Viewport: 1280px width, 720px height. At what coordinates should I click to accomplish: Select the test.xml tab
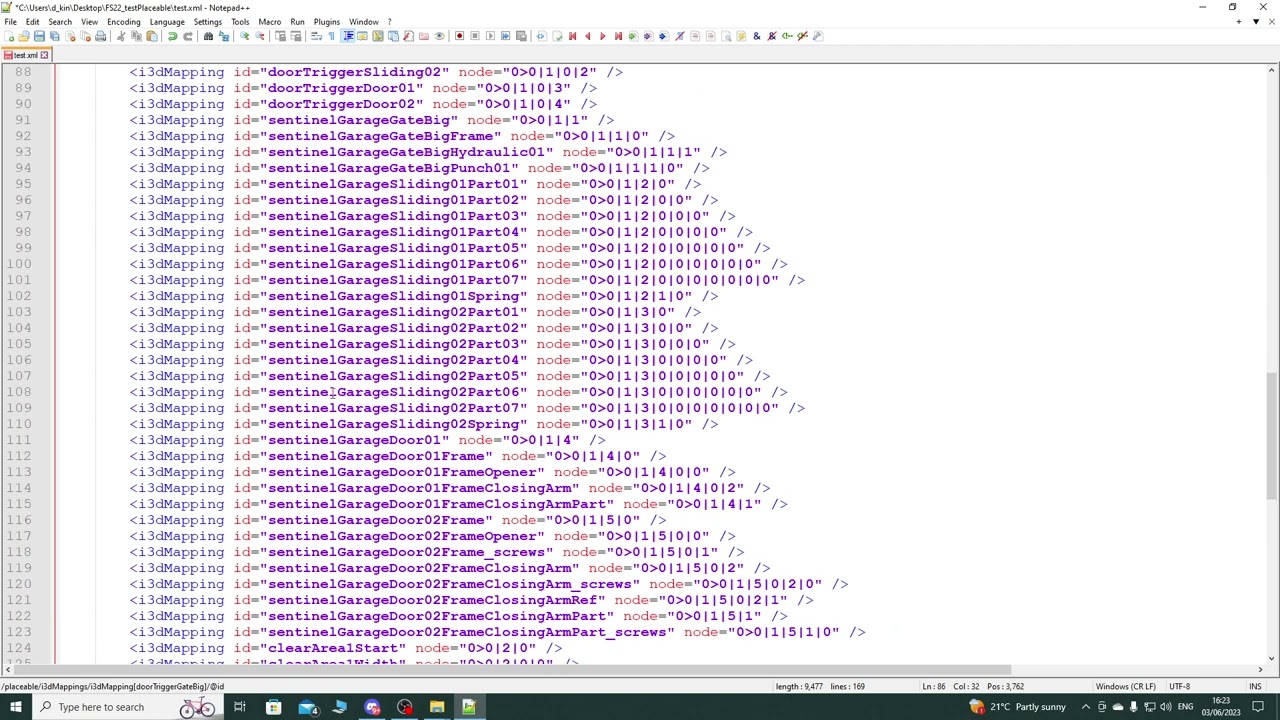click(25, 55)
